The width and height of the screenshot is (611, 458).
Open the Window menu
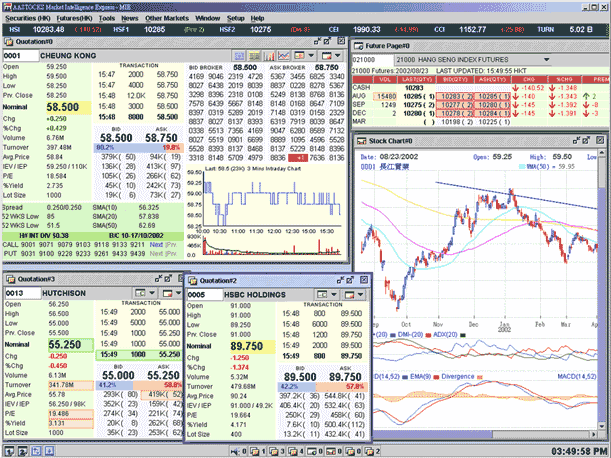[207, 18]
